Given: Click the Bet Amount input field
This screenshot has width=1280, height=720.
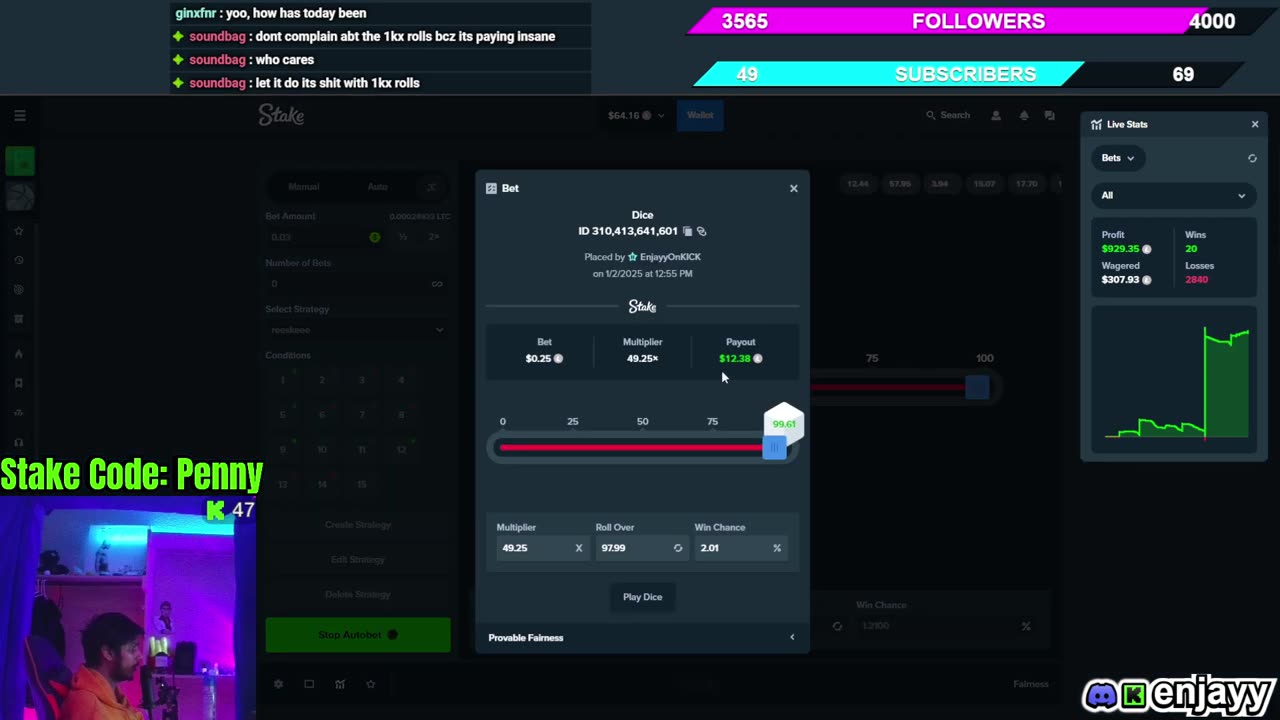Looking at the screenshot, I should click(327, 237).
